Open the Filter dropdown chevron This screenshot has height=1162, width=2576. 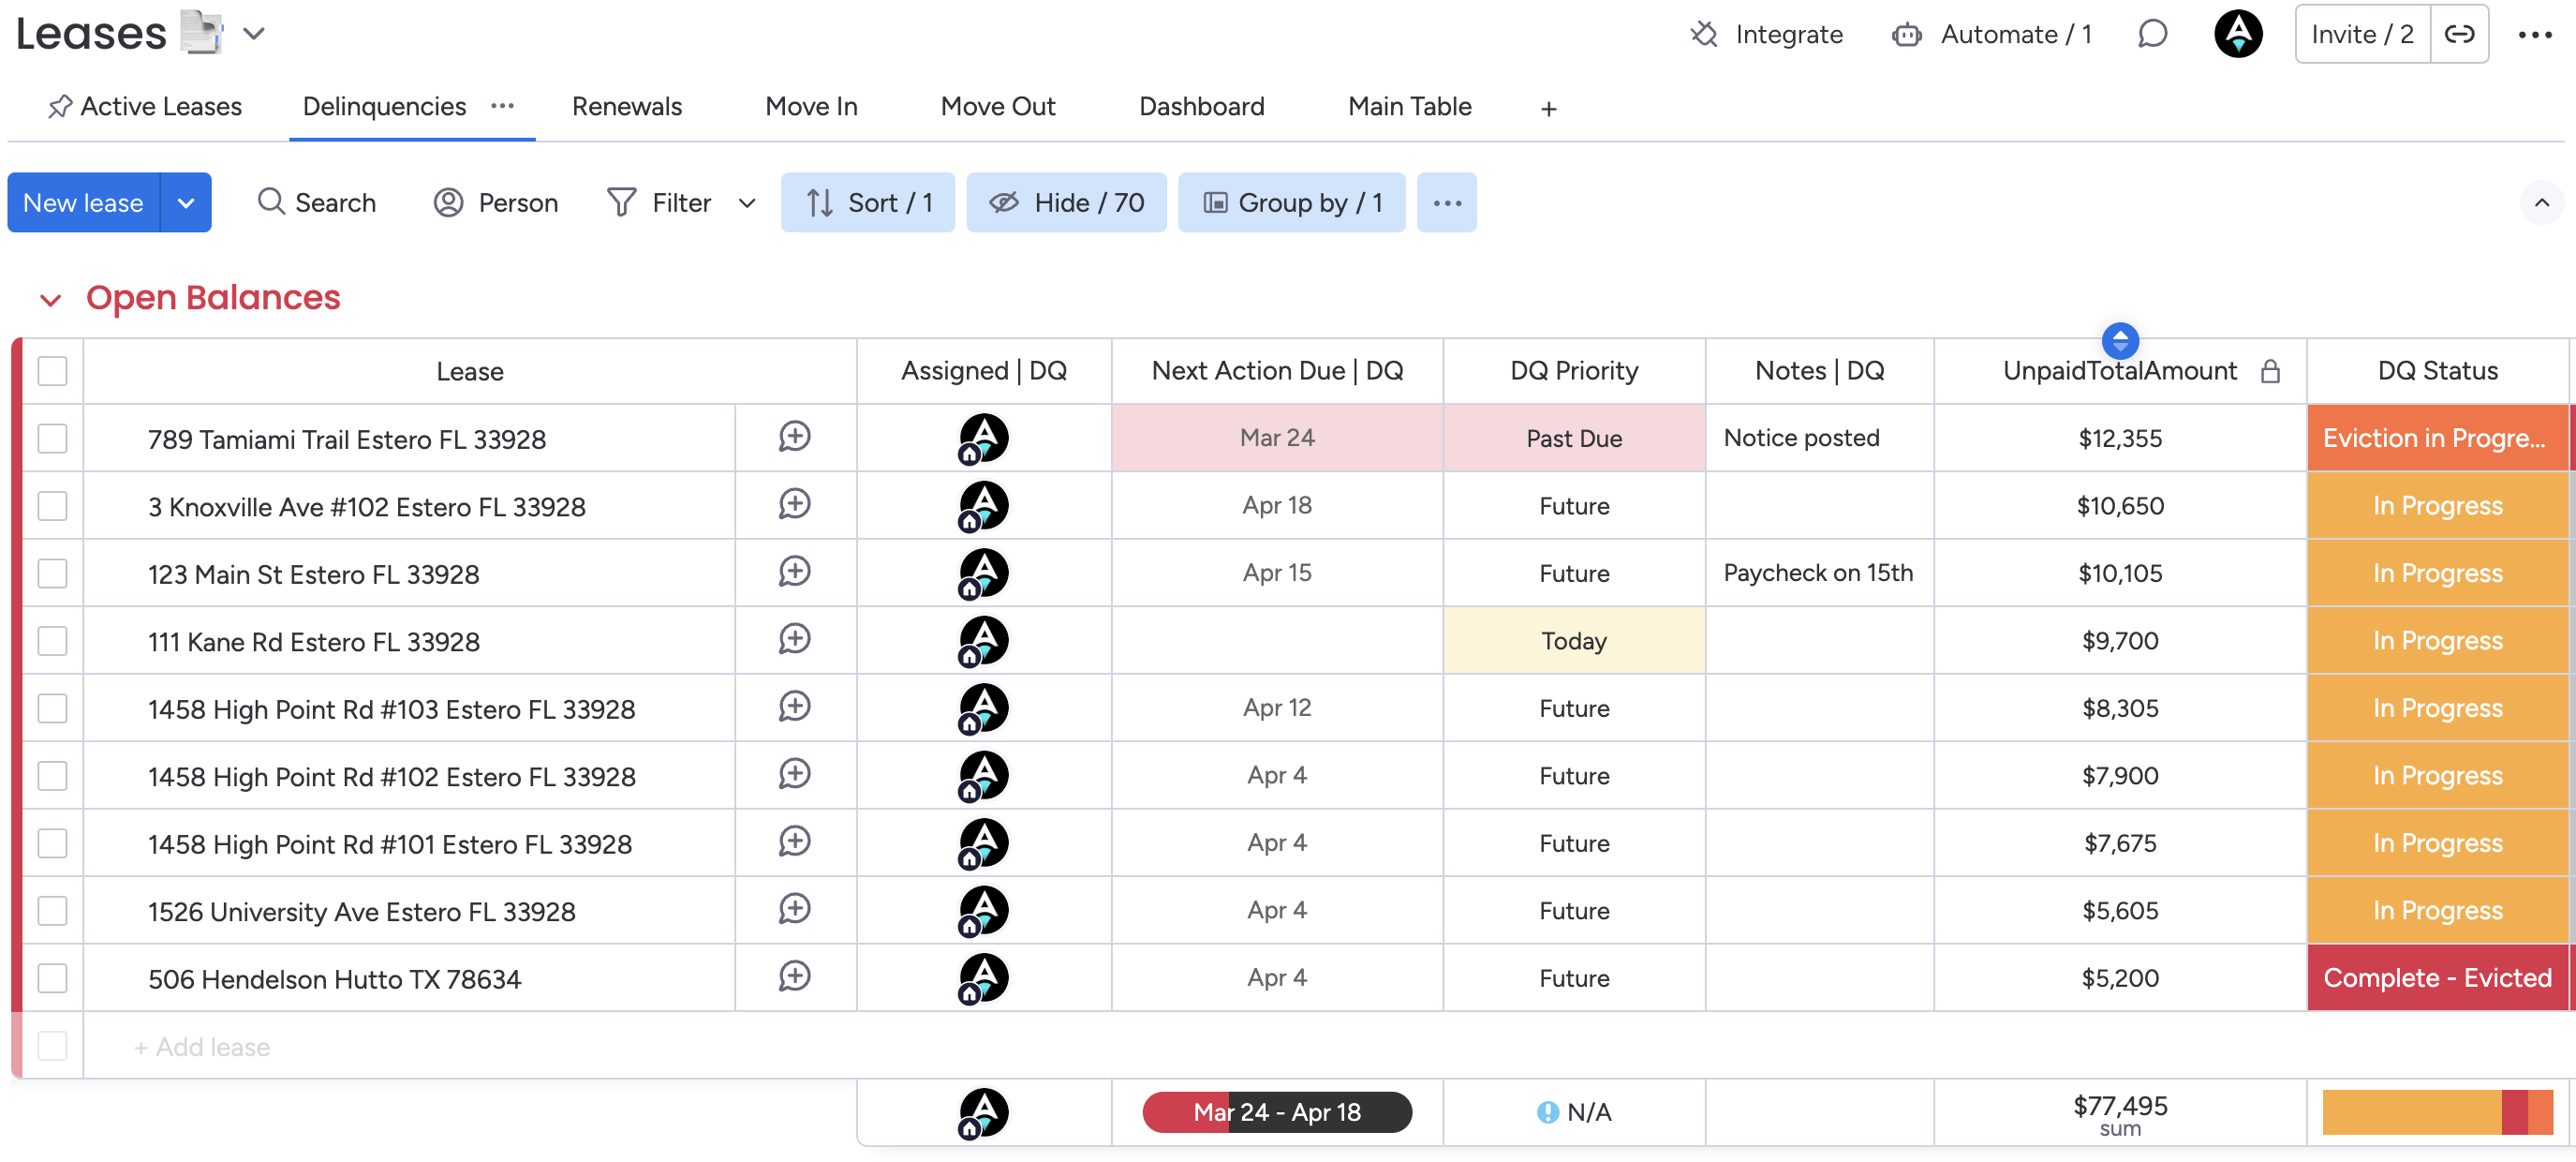click(746, 203)
